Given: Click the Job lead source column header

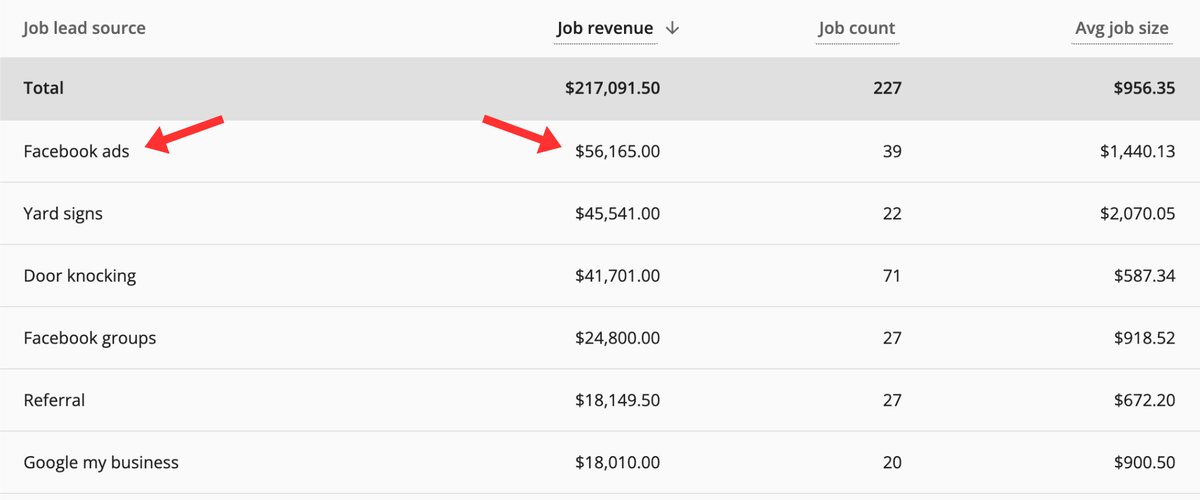Looking at the screenshot, I should tap(84, 28).
